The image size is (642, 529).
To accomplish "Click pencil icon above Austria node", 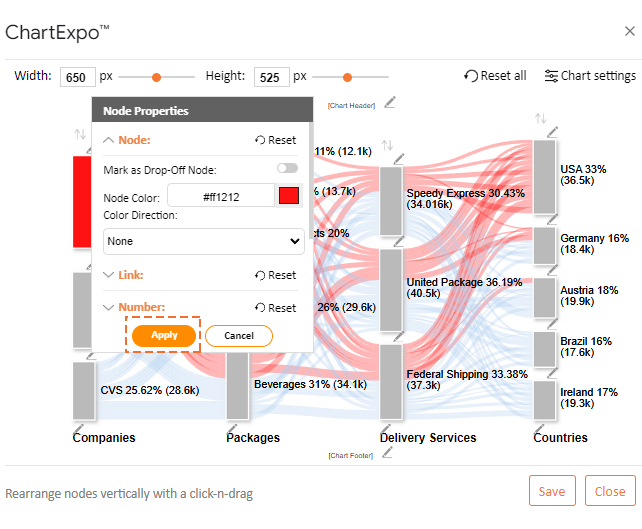I will point(552,270).
